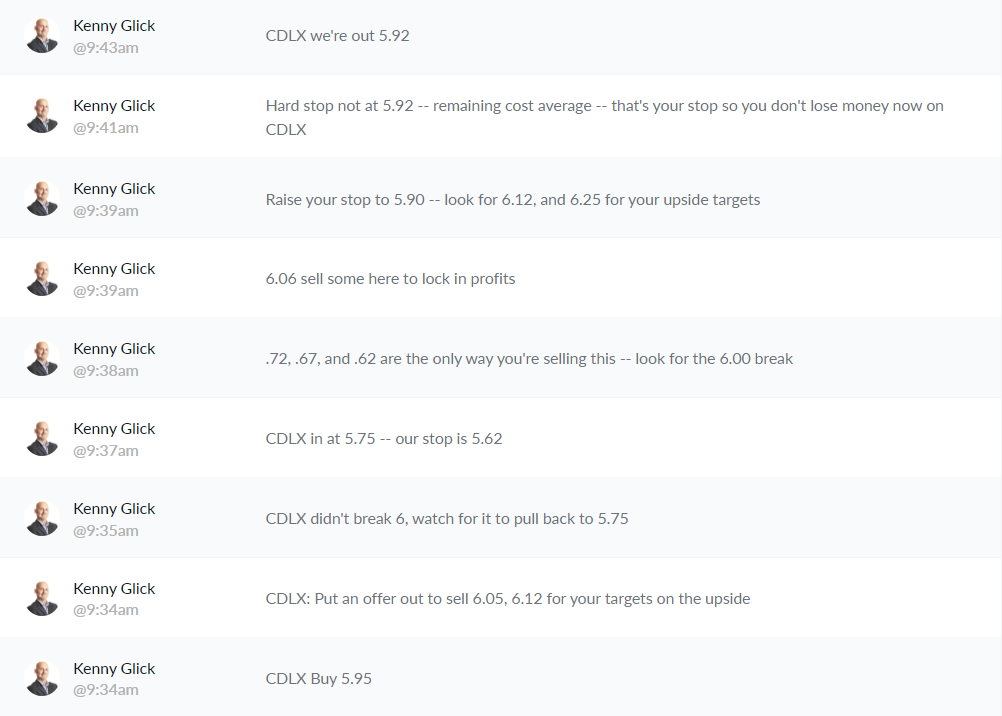Click the "CDLX didn't break 6" message text
The image size is (1002, 716).
click(x=447, y=519)
